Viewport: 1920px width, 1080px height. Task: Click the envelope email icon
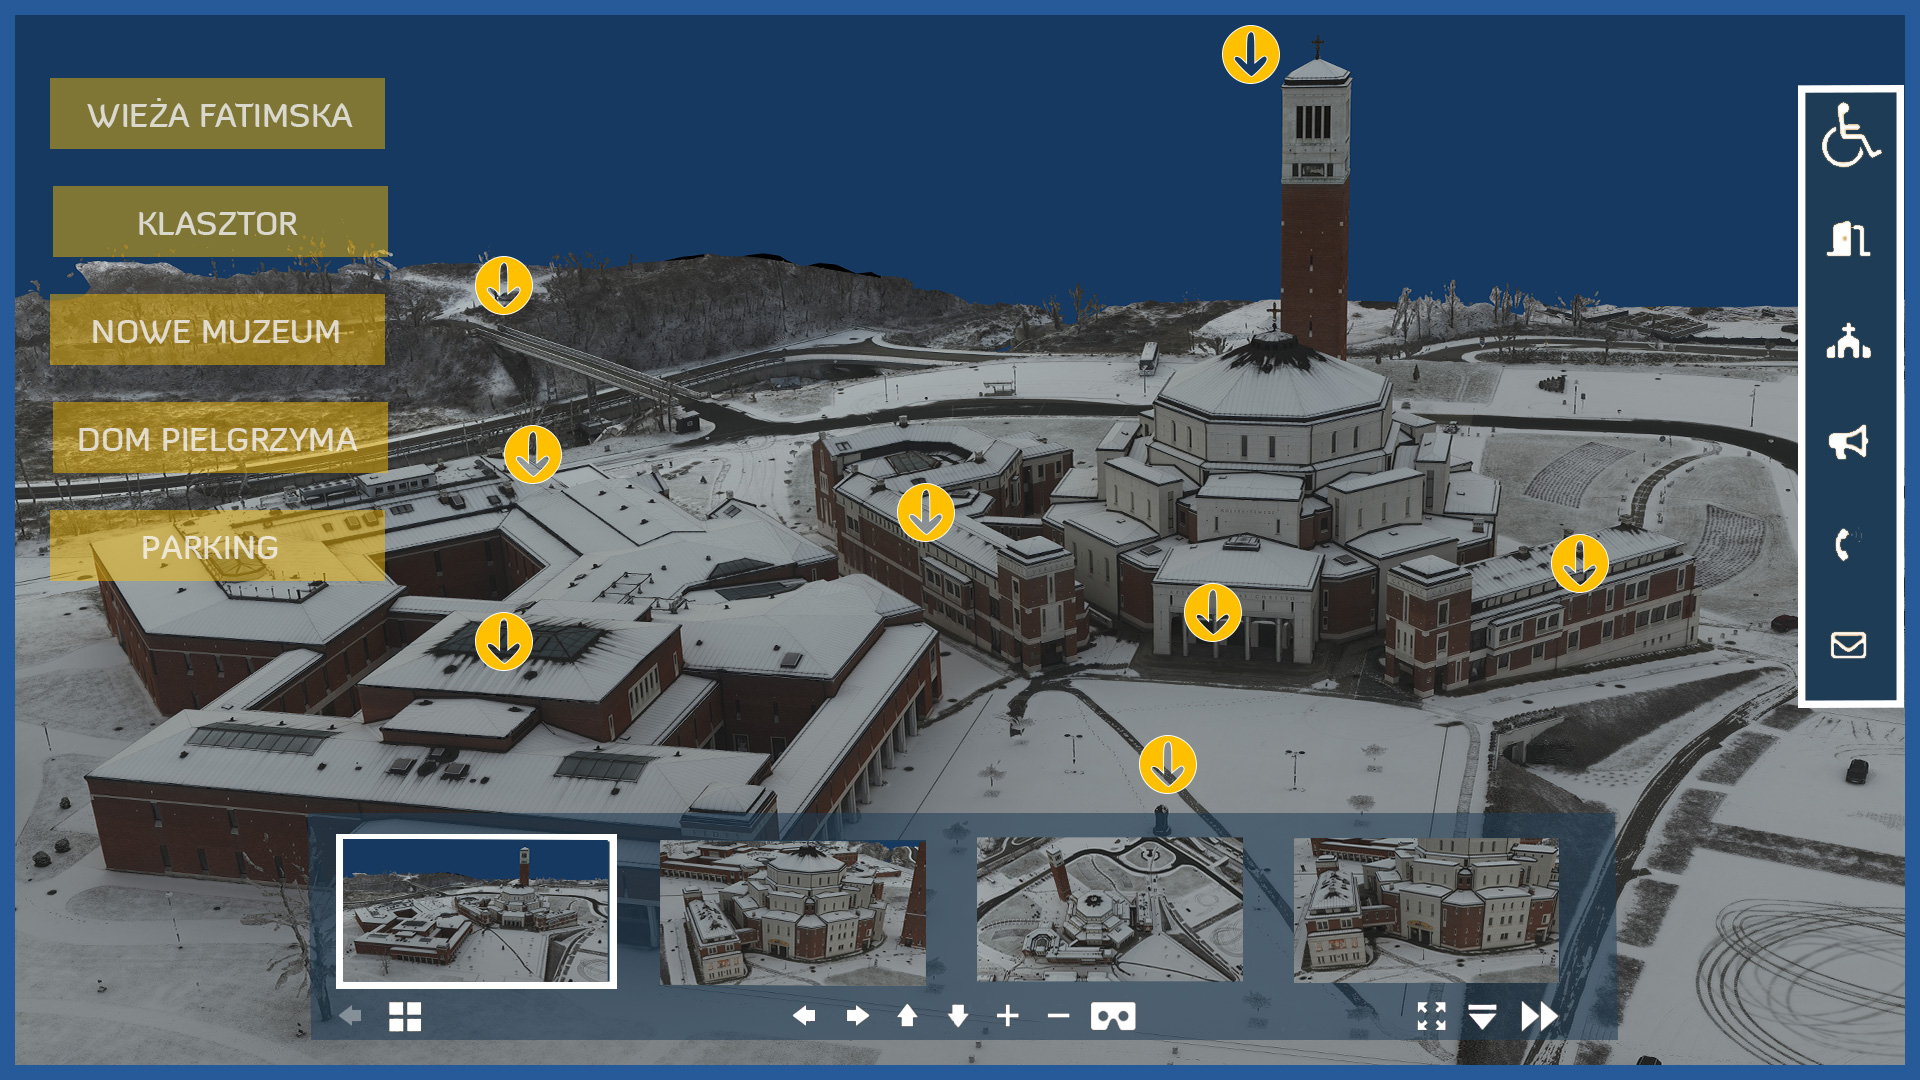pyautogui.click(x=1848, y=645)
